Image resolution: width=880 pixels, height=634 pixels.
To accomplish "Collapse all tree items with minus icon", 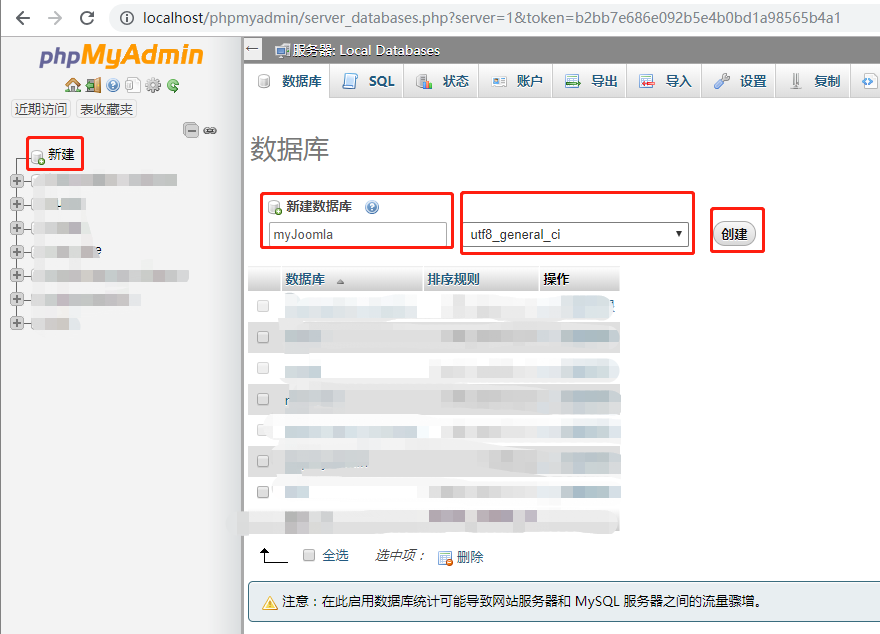I will (x=191, y=130).
